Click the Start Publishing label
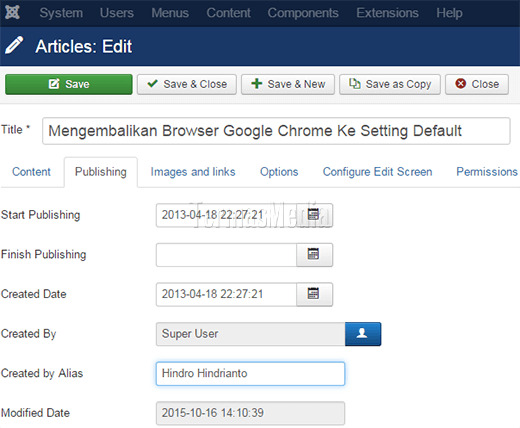 (x=41, y=215)
